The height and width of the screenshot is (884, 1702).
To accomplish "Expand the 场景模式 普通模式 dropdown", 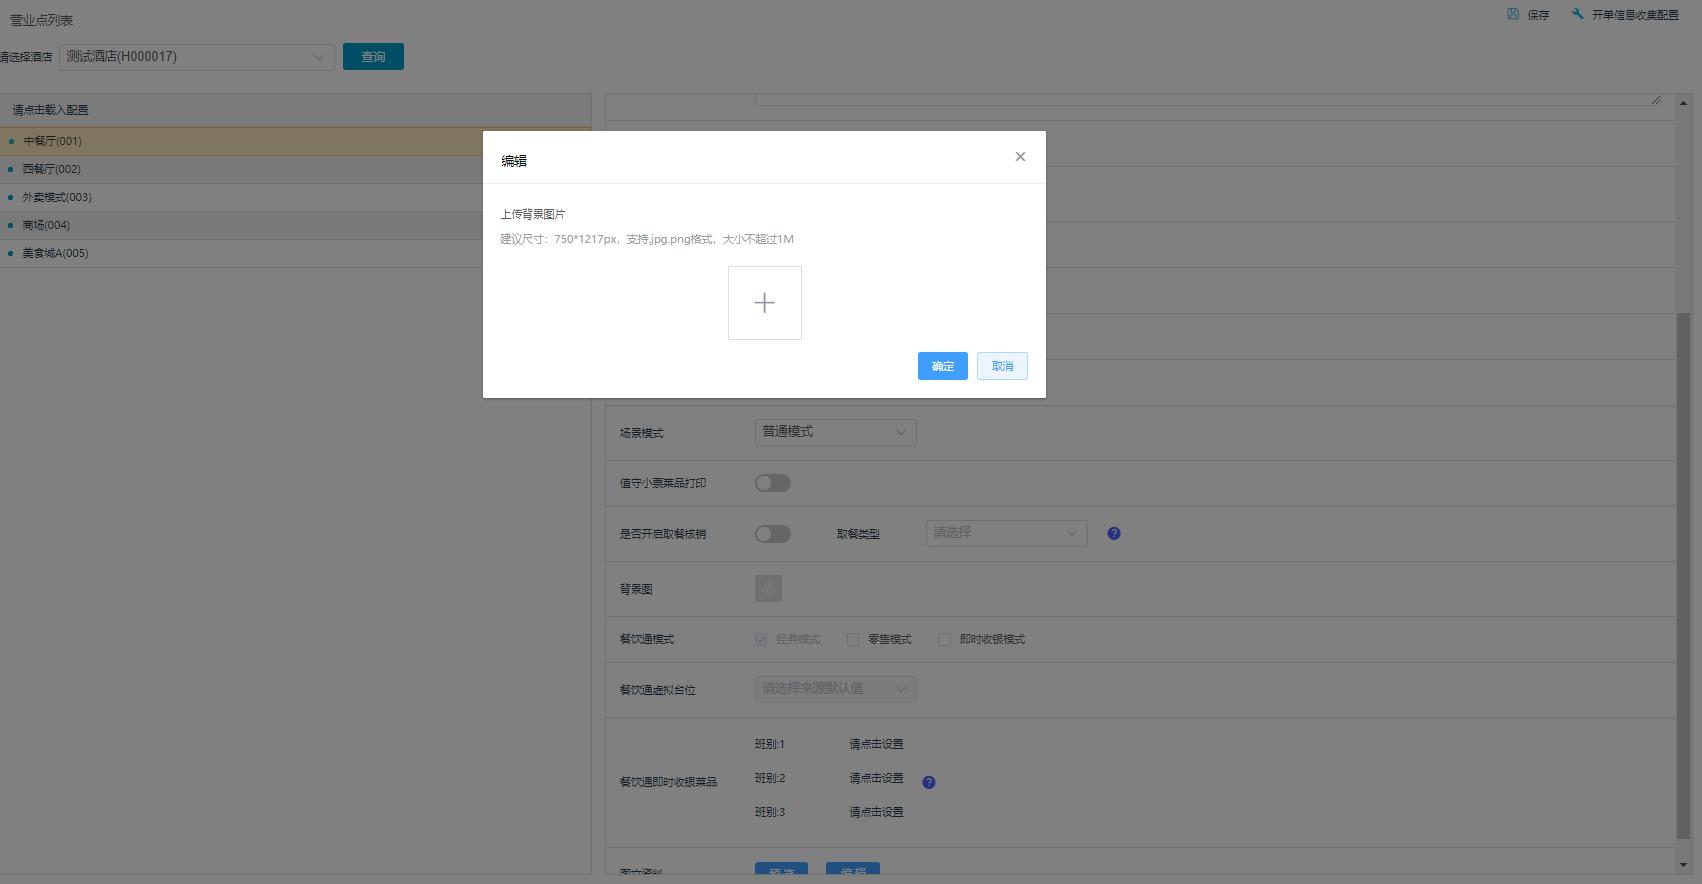I will click(x=835, y=432).
